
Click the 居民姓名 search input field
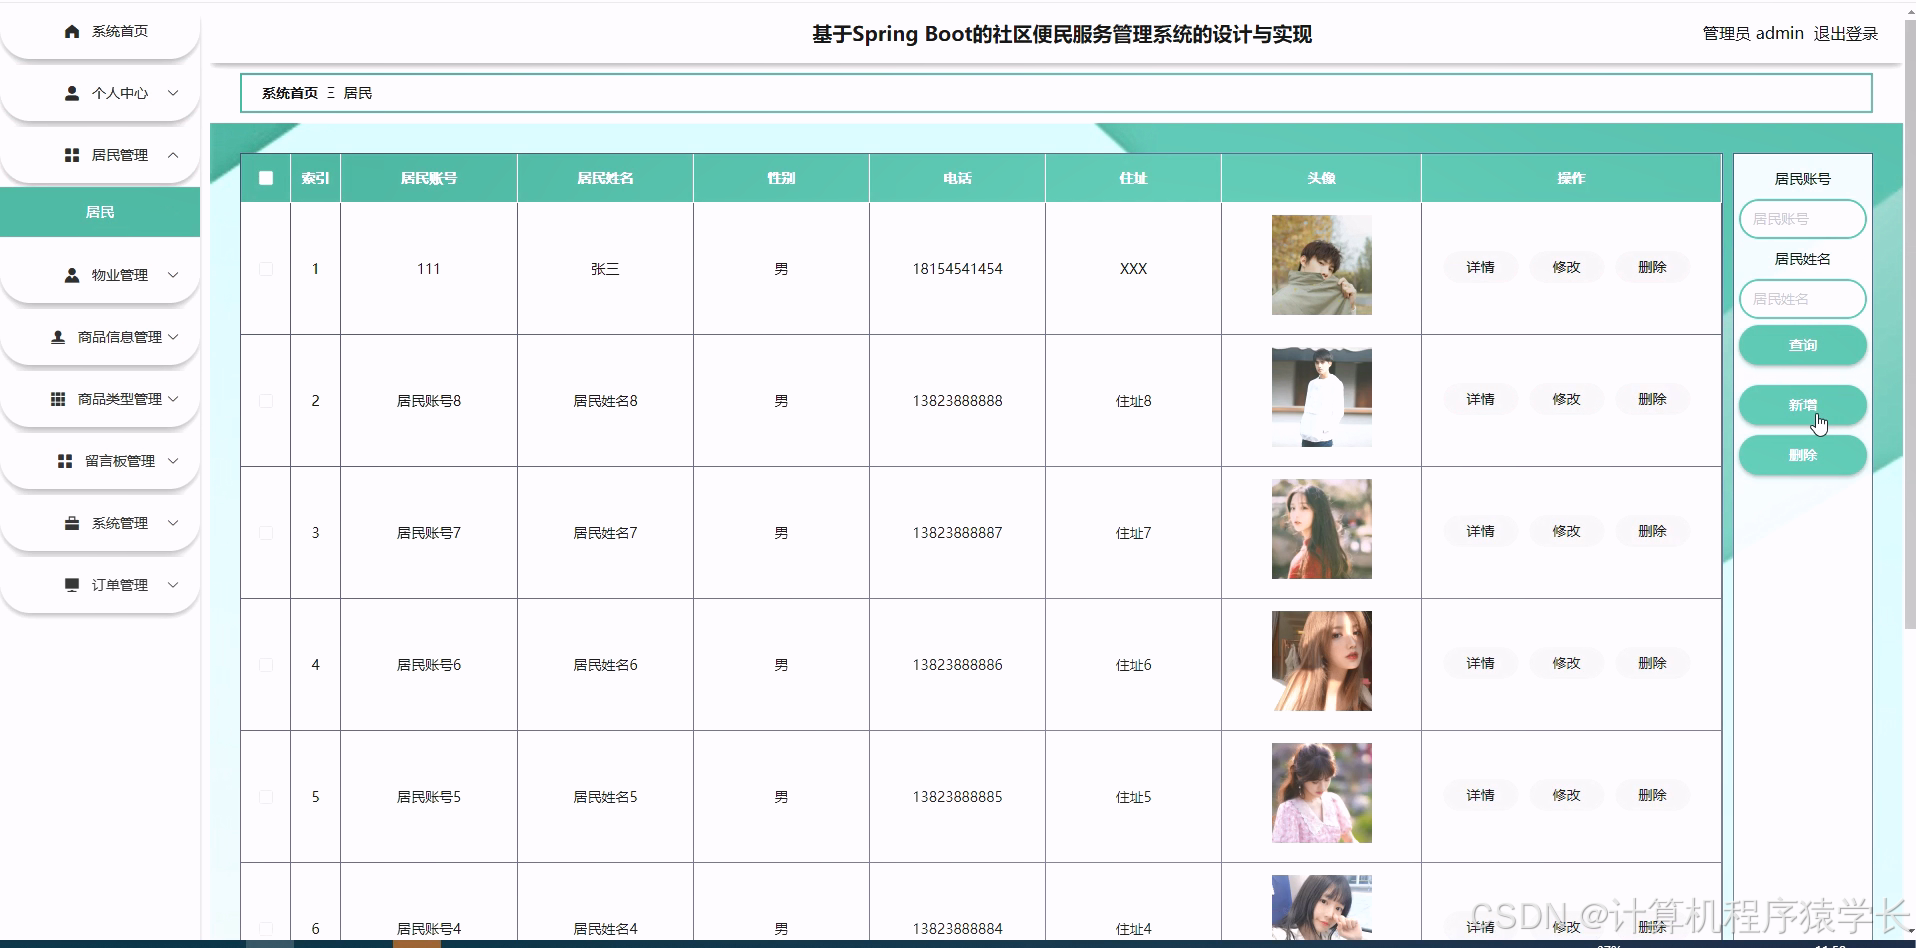pyautogui.click(x=1802, y=299)
